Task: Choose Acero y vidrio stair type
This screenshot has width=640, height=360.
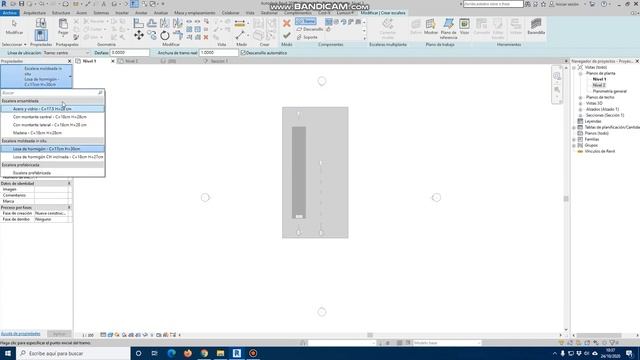Action: pos(52,109)
